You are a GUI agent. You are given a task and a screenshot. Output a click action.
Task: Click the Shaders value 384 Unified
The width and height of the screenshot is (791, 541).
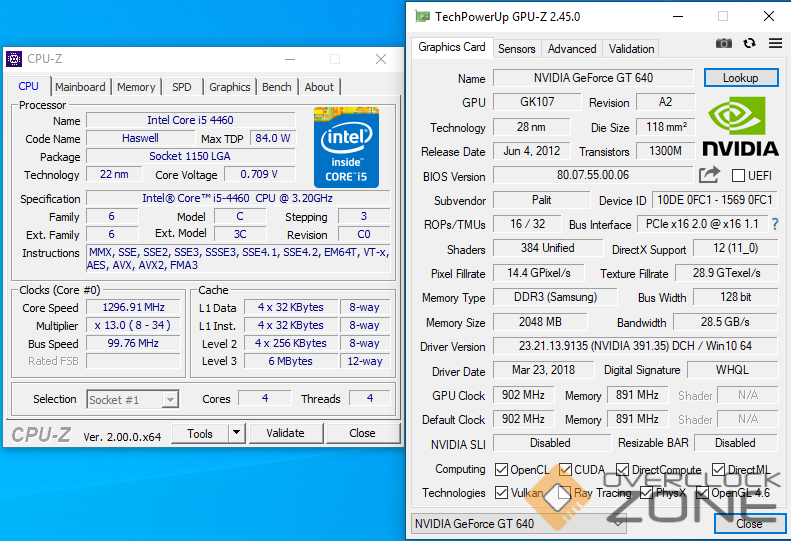tap(548, 248)
